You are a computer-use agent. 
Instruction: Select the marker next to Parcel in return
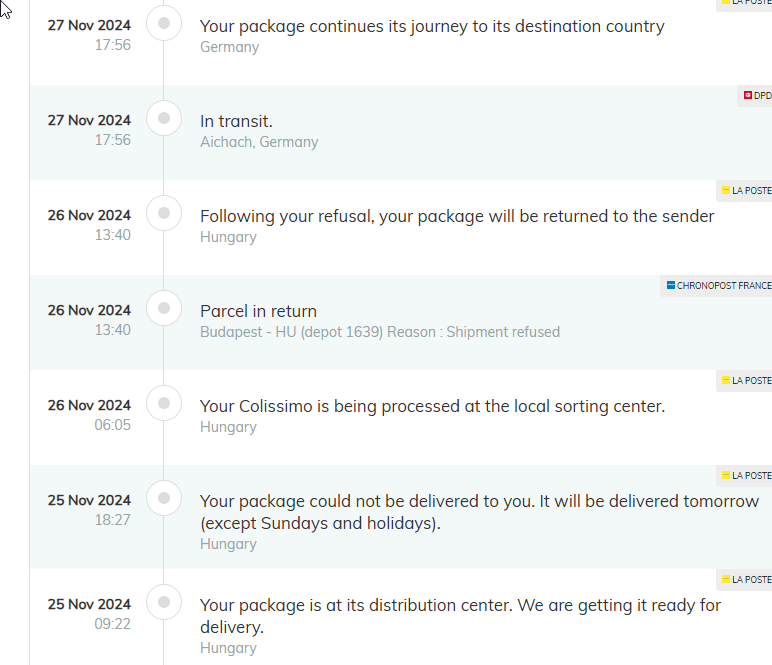click(164, 308)
